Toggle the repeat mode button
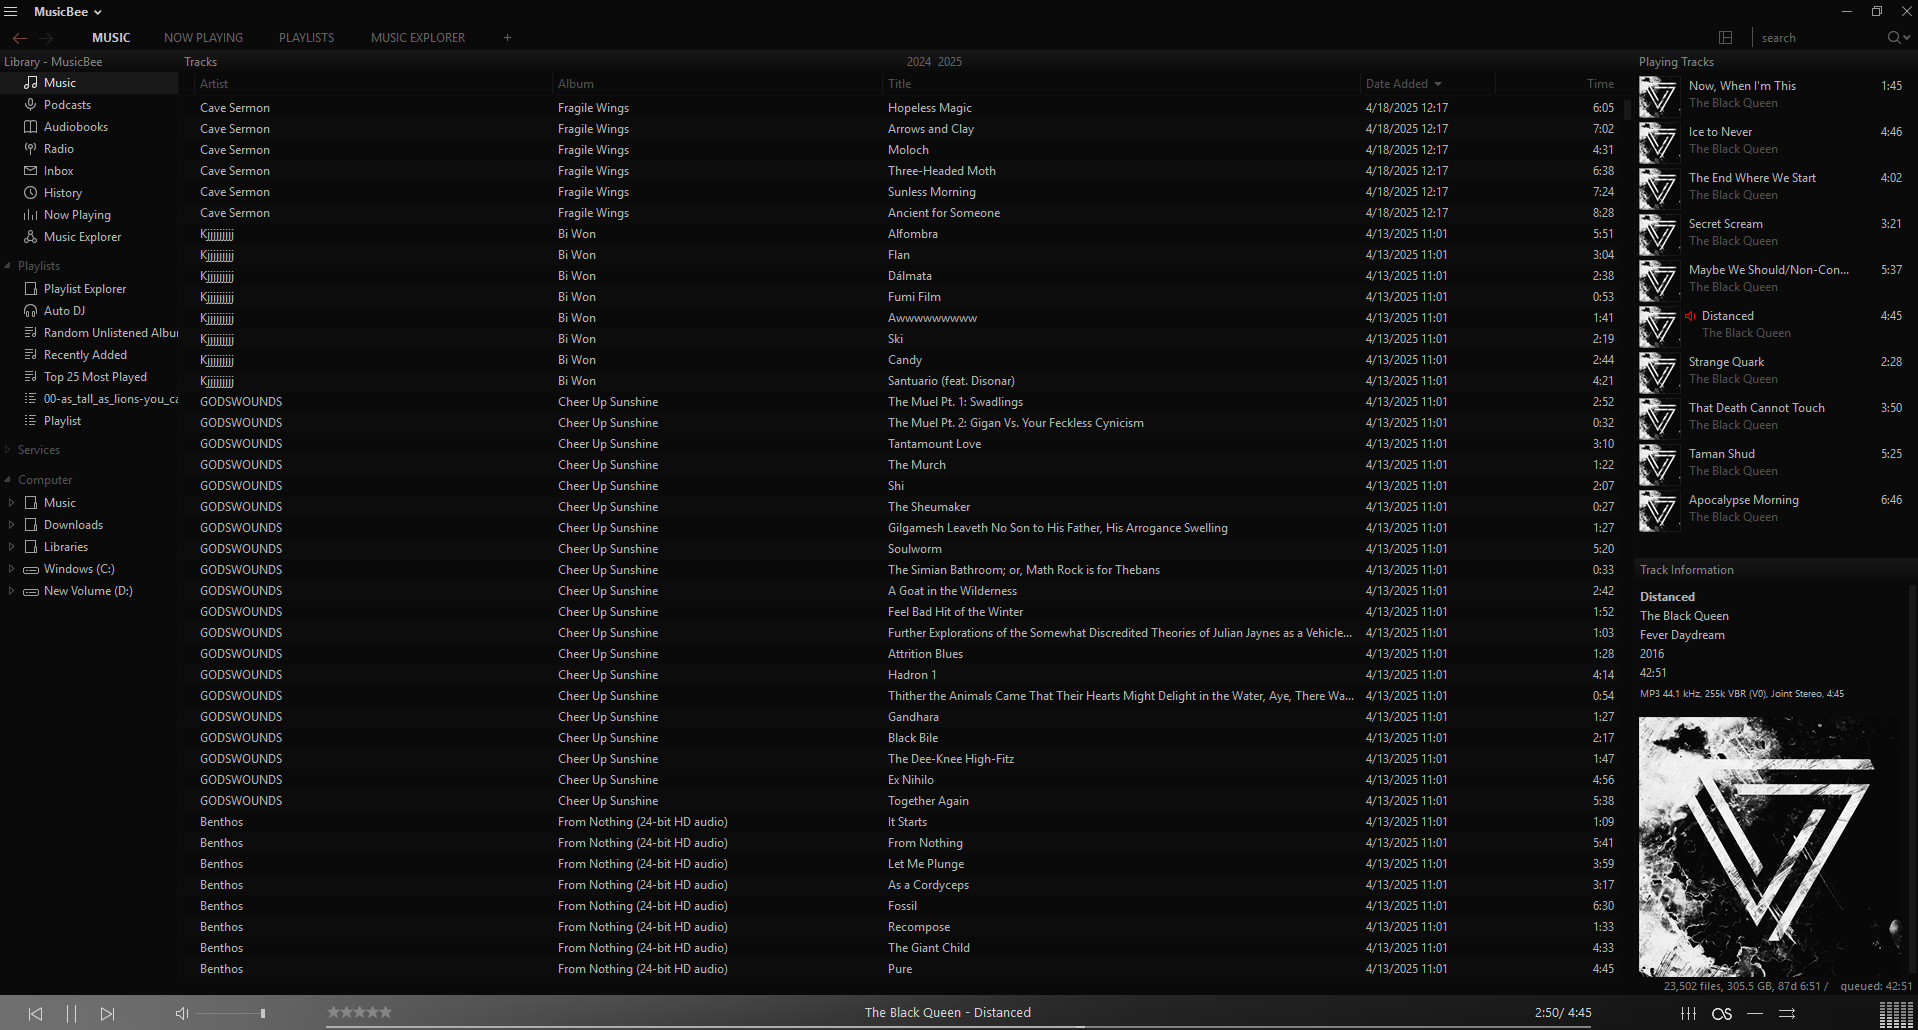Image resolution: width=1918 pixels, height=1030 pixels. pyautogui.click(x=1755, y=1013)
